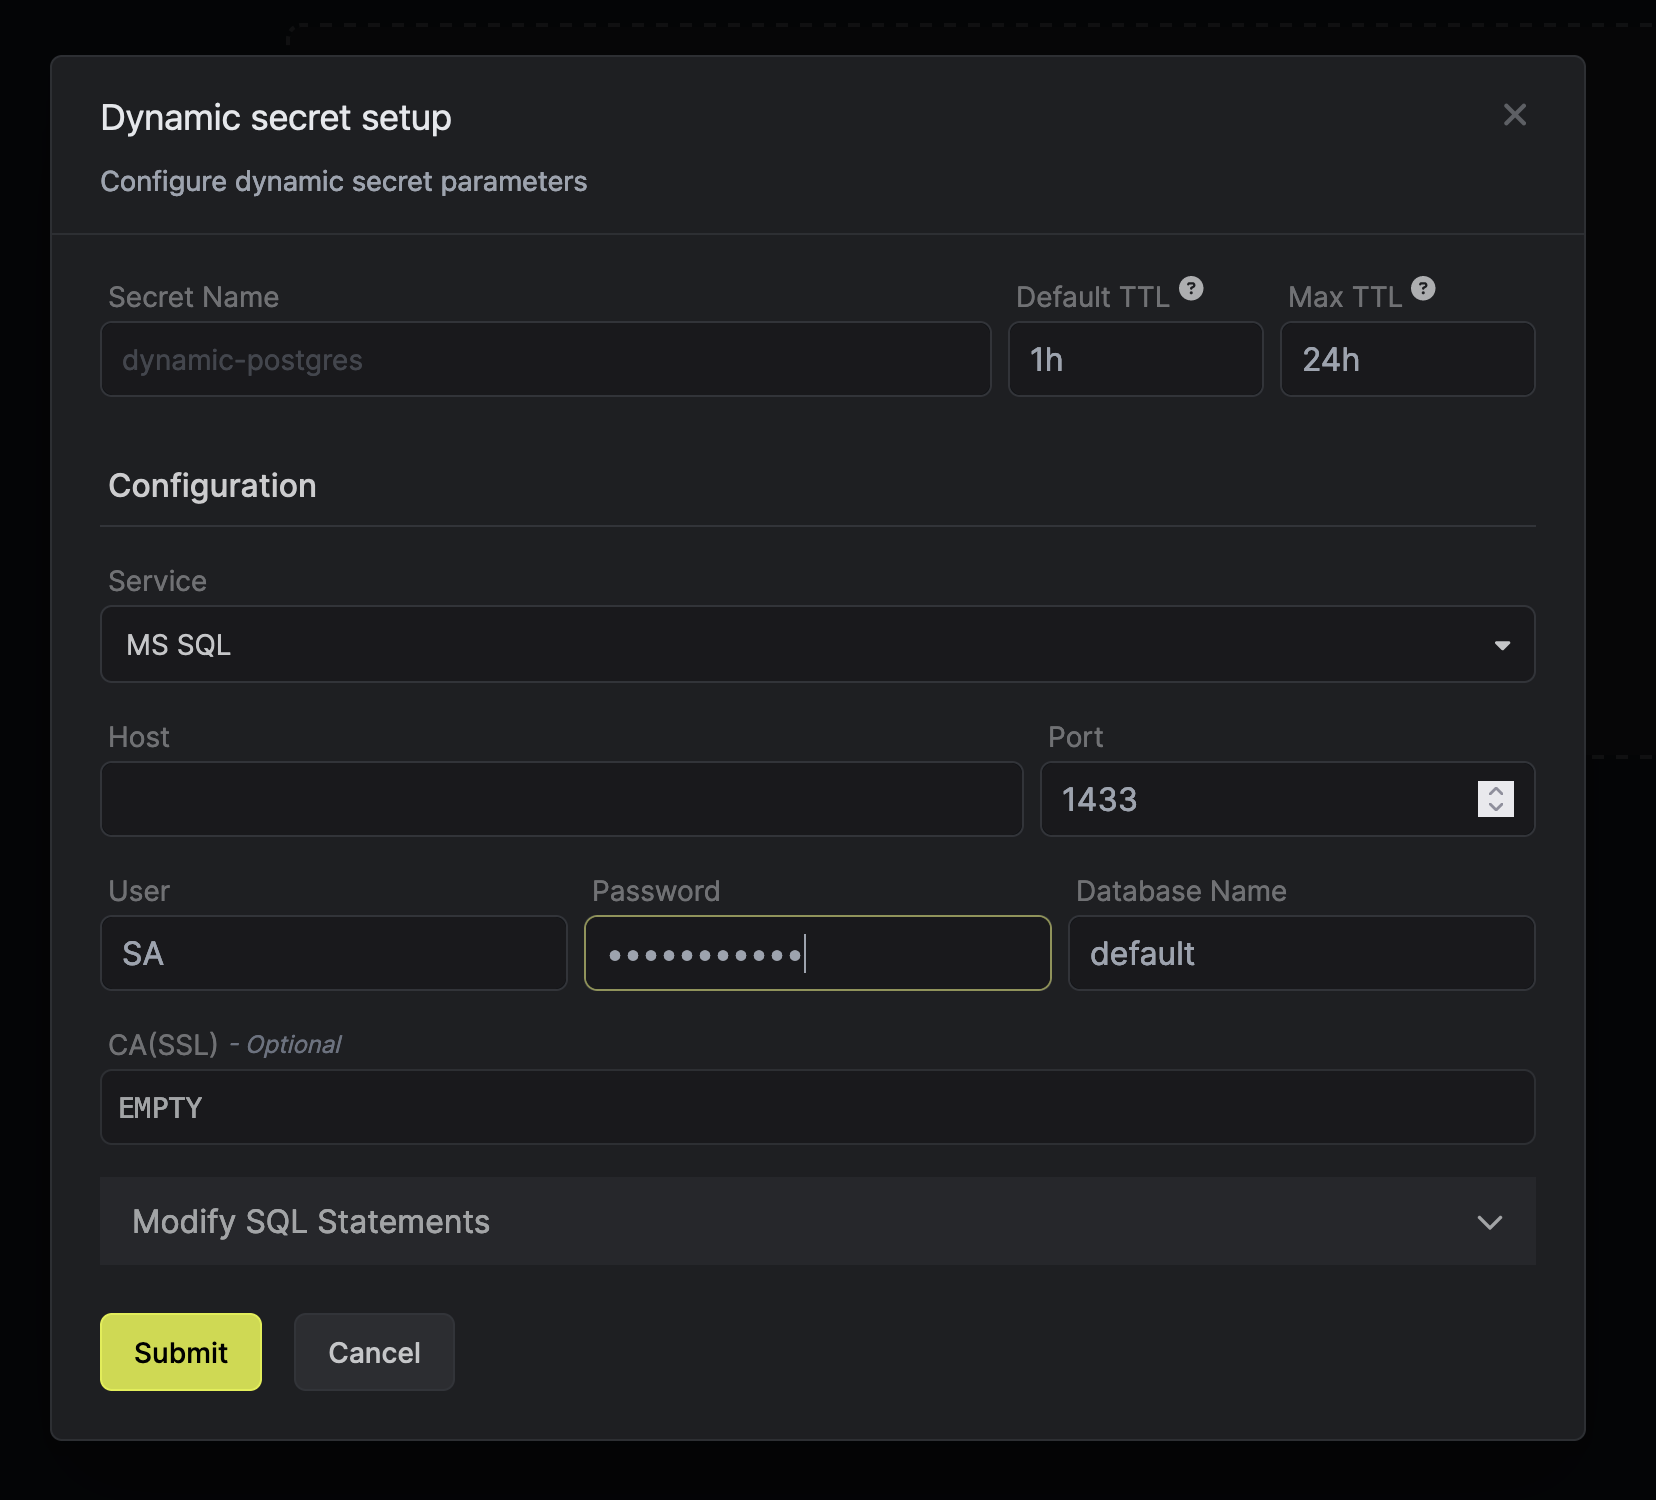Image resolution: width=1656 pixels, height=1500 pixels.
Task: Click the CA(SSL) optional text area
Action: pos(818,1107)
